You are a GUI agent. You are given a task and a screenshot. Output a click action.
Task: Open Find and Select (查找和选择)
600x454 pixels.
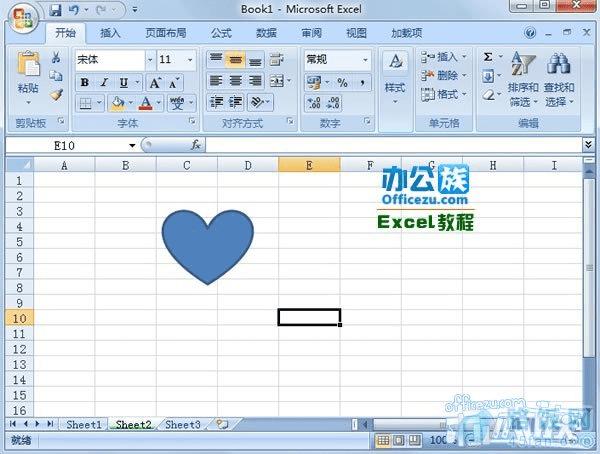[559, 79]
